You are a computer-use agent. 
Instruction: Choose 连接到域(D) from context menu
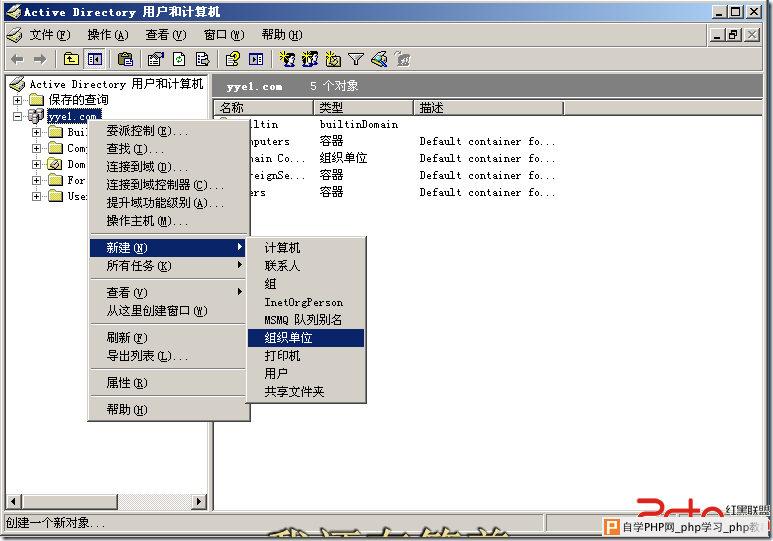(168, 167)
